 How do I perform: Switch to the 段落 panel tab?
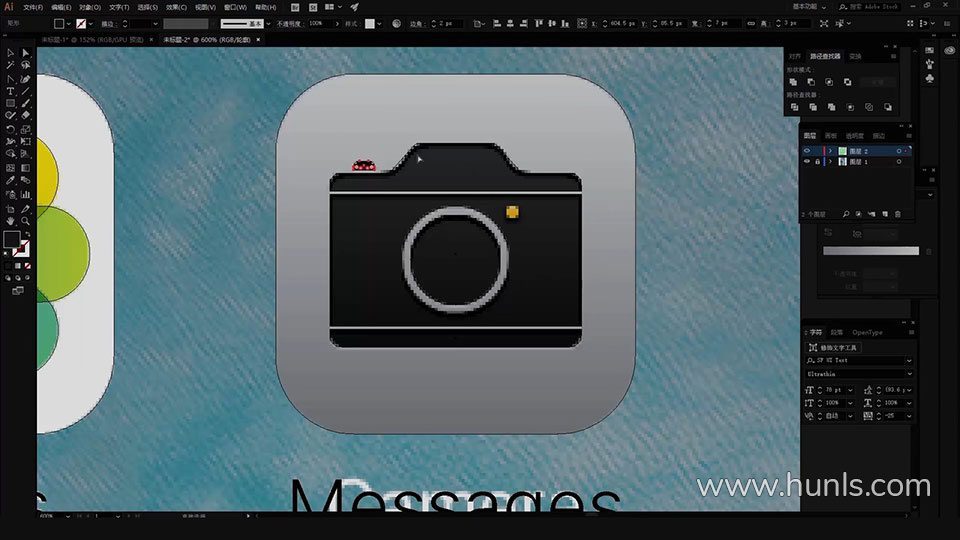(836, 332)
